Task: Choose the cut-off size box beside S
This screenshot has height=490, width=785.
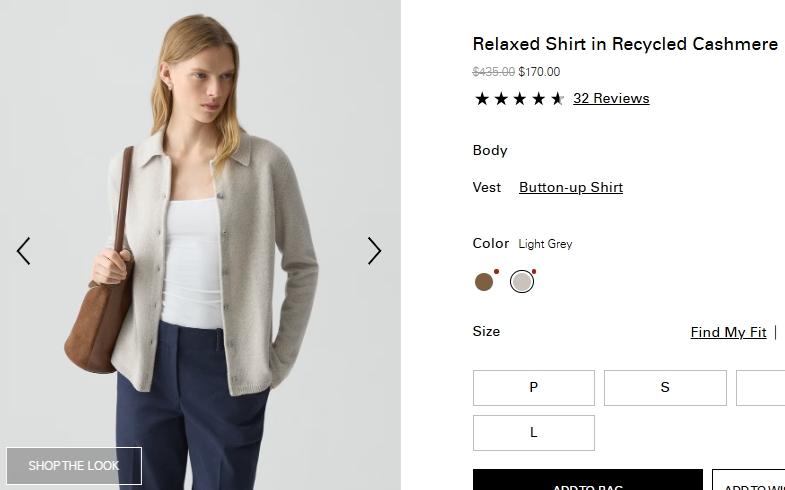Action: point(762,388)
